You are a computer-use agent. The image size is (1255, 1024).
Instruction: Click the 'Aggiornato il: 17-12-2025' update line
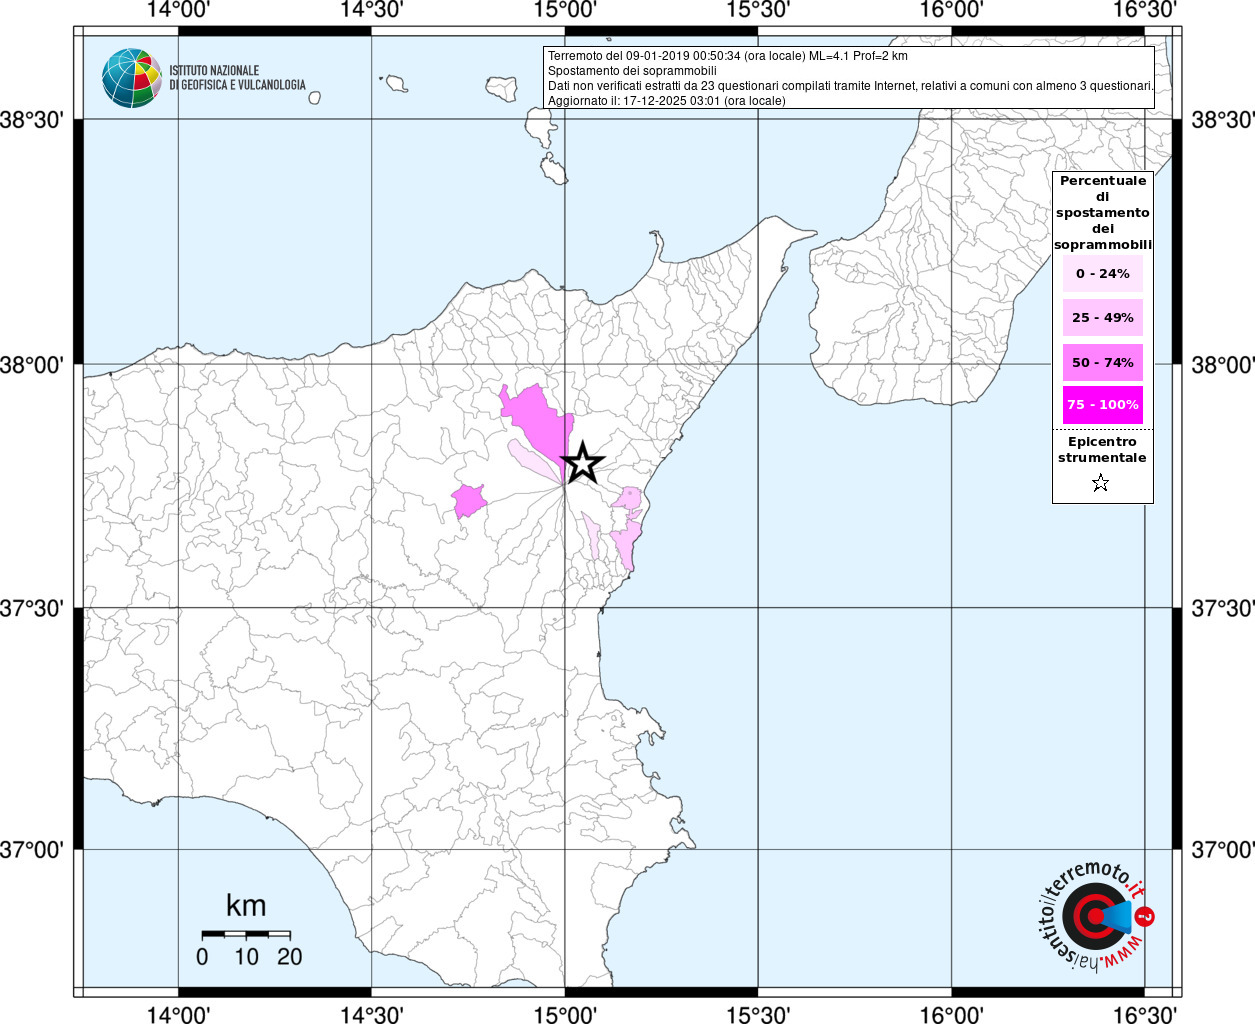pyautogui.click(x=666, y=101)
